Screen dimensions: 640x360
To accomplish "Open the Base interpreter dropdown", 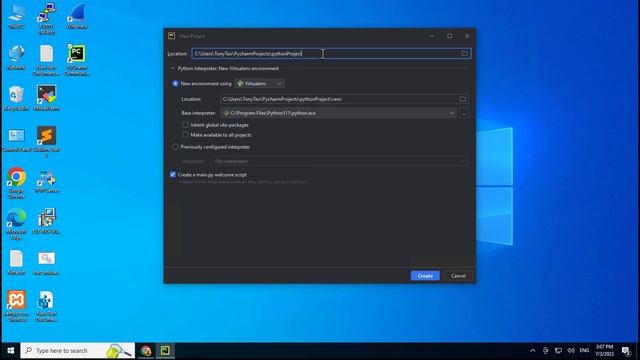I will 338,113.
